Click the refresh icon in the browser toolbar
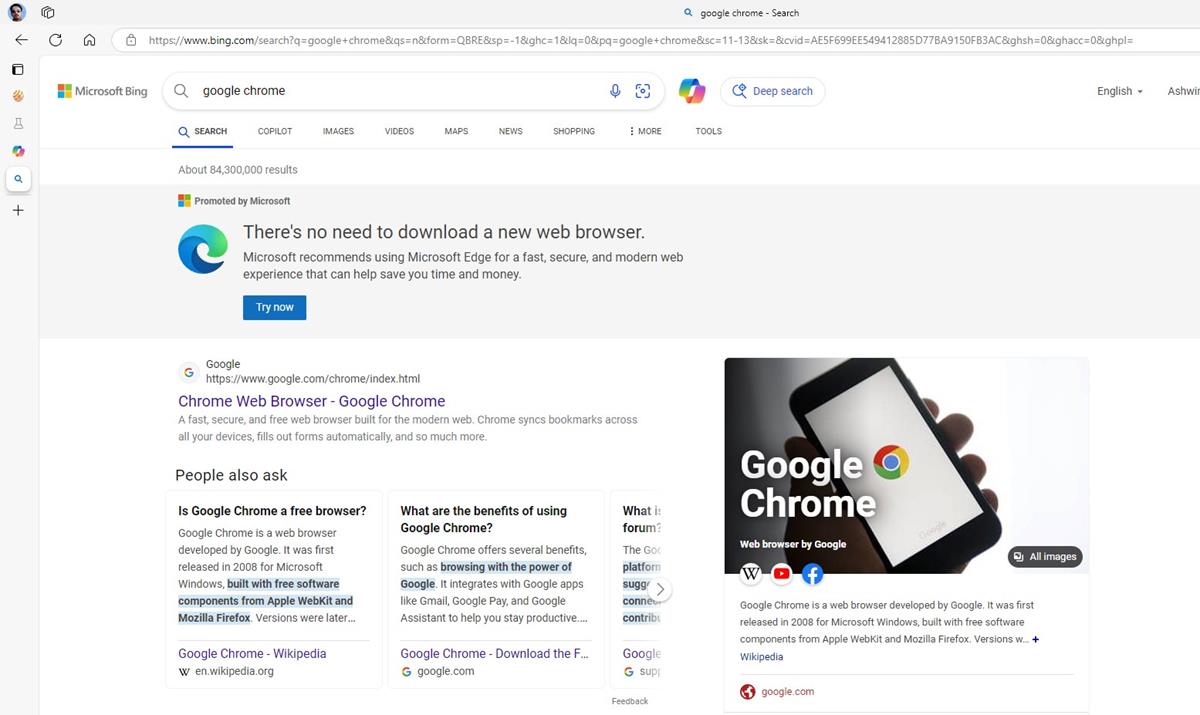The width and height of the screenshot is (1200, 715). click(56, 40)
